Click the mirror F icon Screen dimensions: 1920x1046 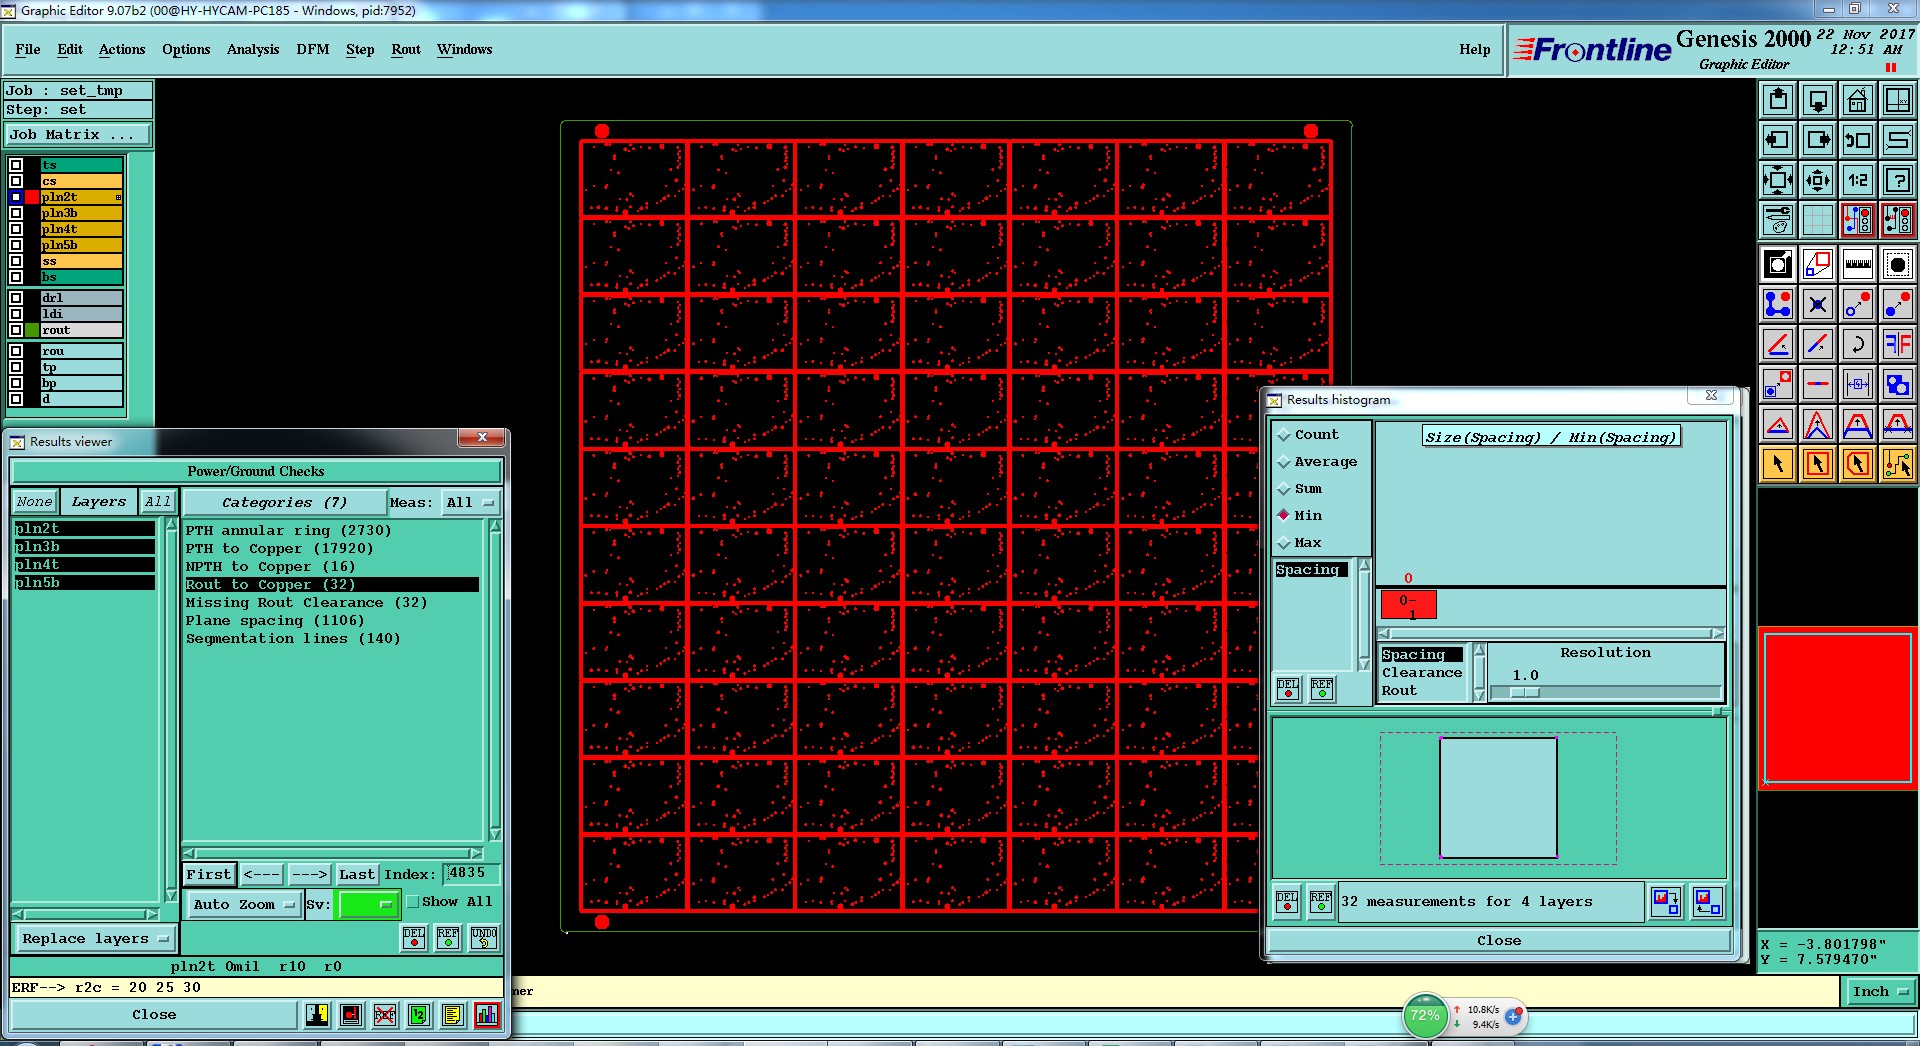[x=1897, y=344]
